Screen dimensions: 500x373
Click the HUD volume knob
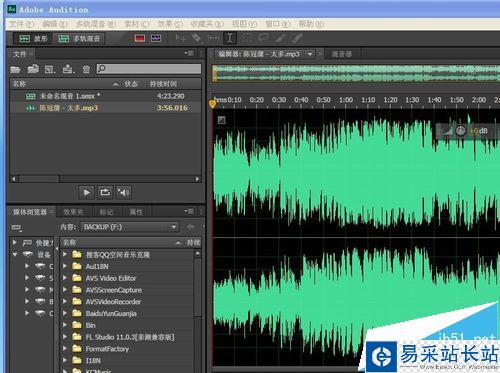tap(460, 131)
